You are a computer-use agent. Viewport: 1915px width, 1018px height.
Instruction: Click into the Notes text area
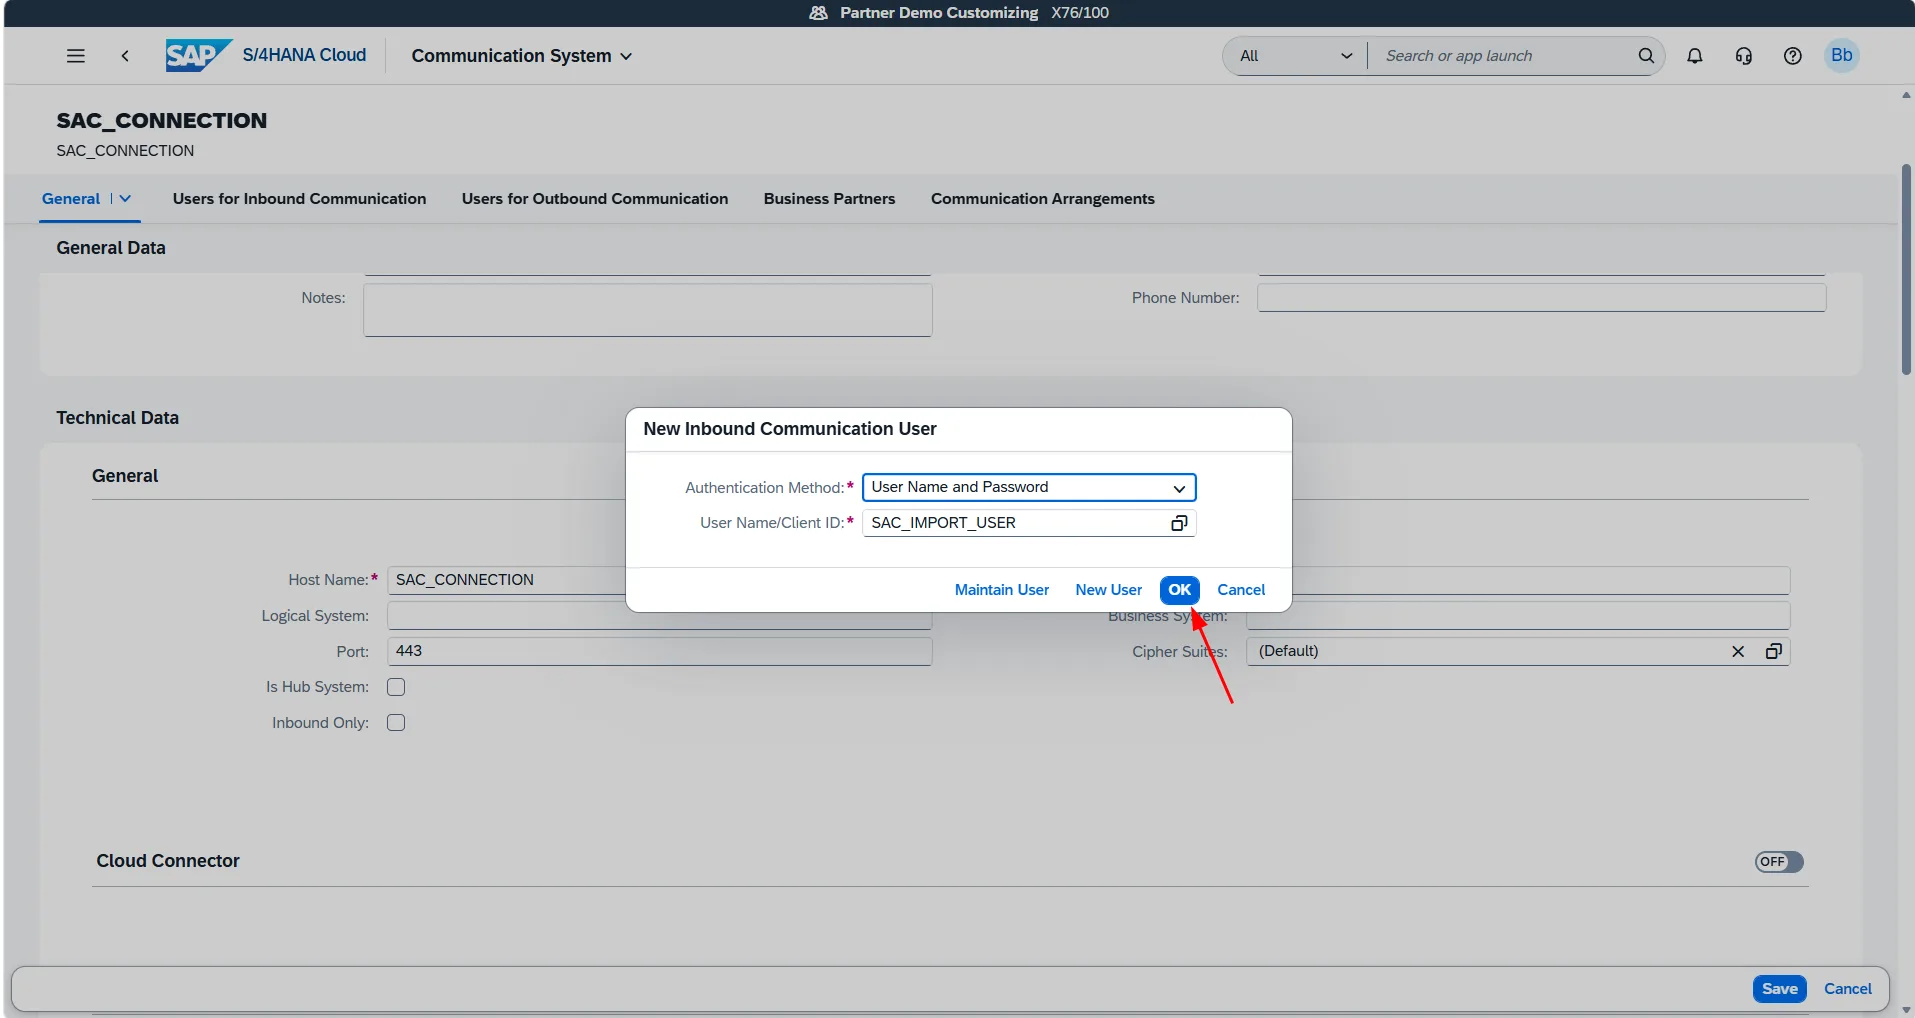[648, 310]
